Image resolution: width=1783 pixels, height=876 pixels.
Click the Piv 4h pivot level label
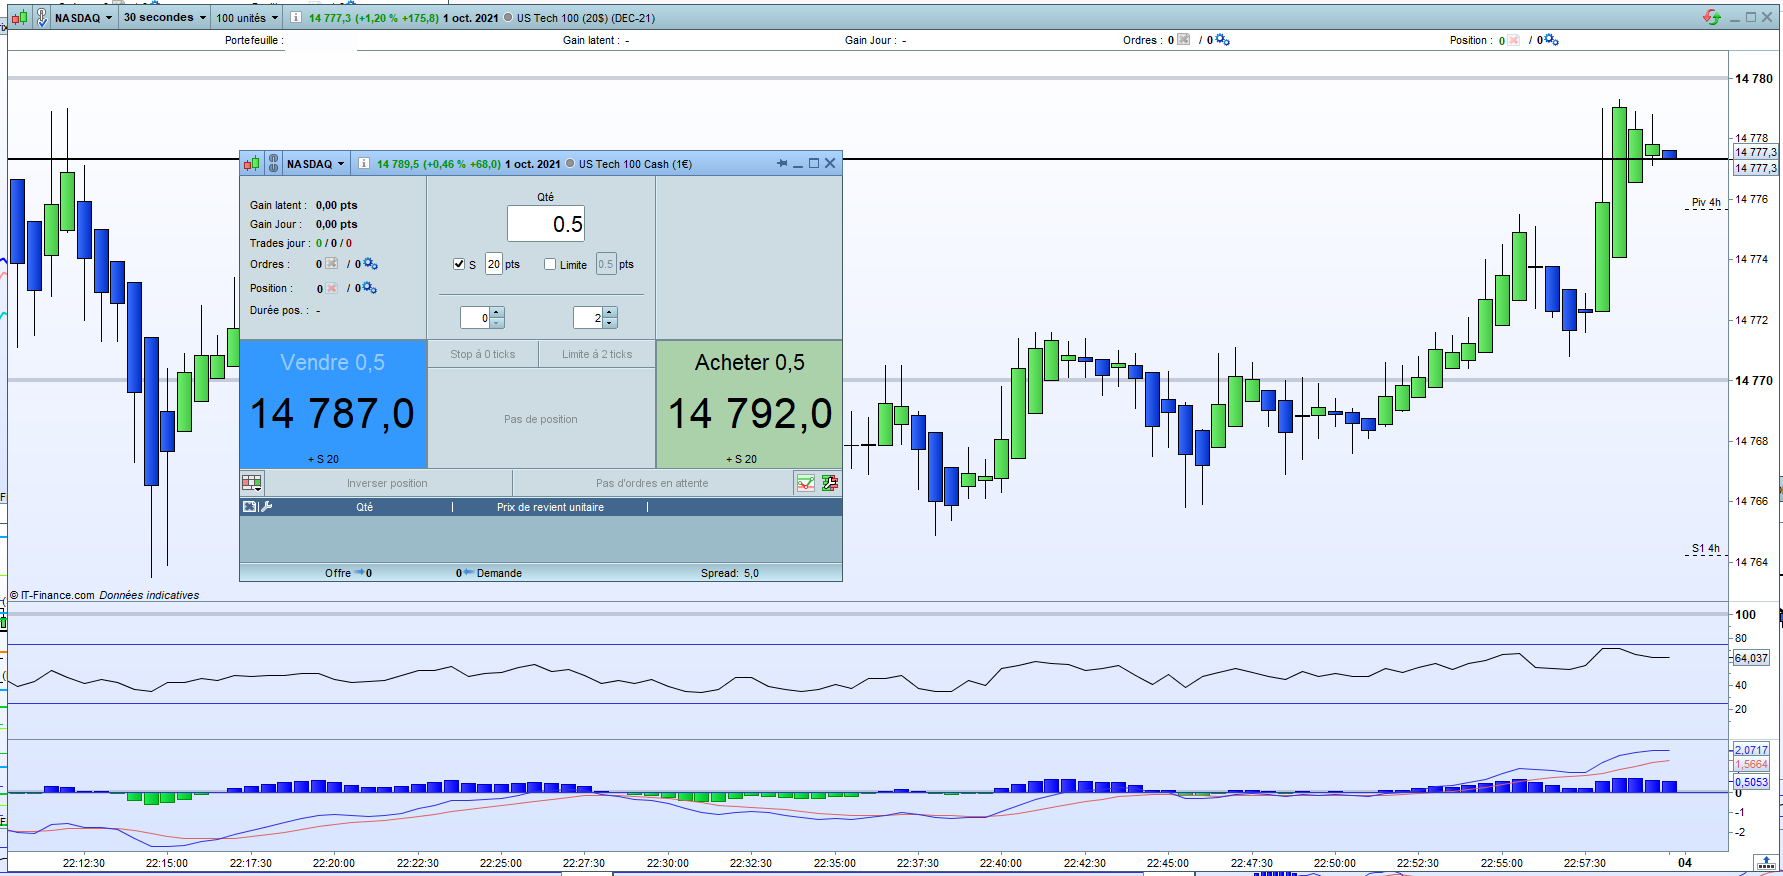coord(1706,203)
